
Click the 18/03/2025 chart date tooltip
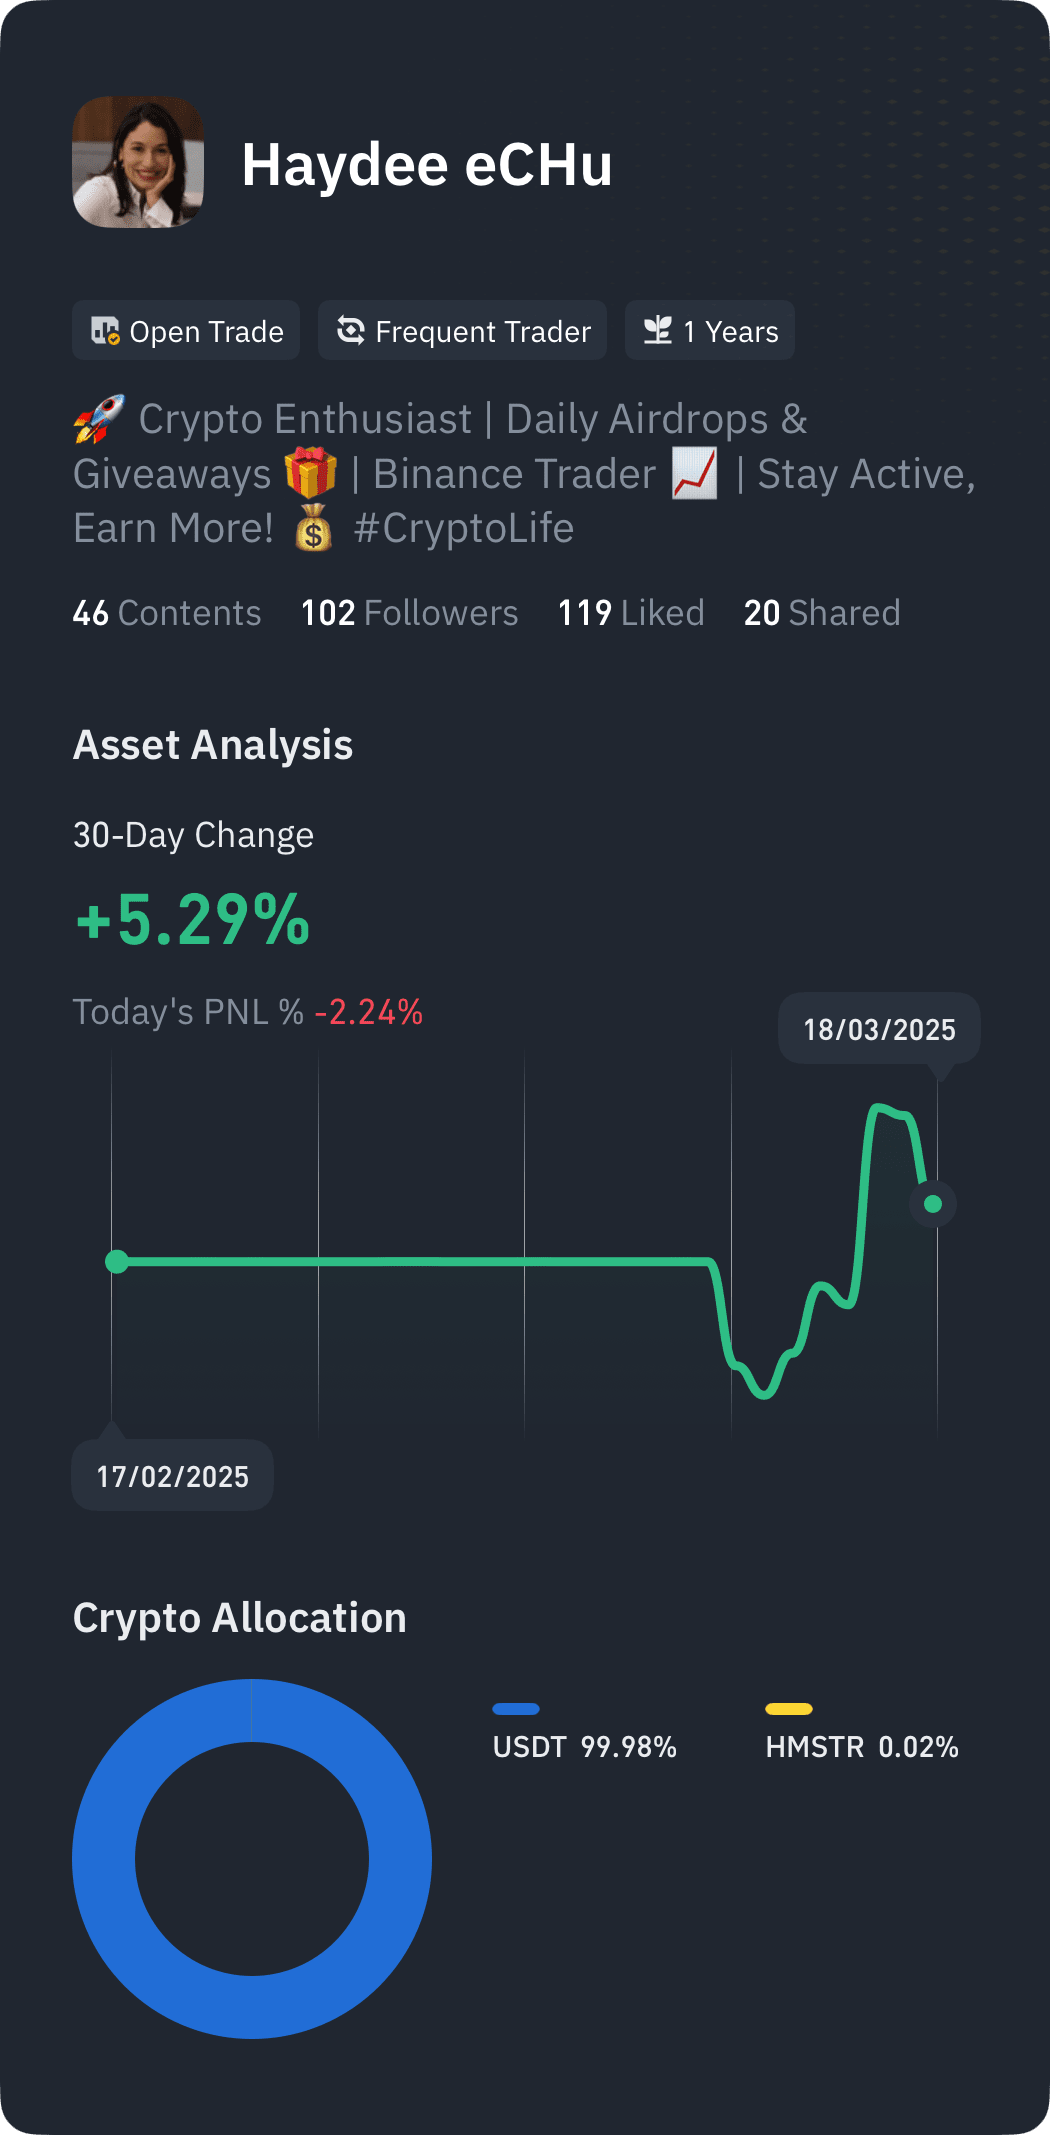[x=880, y=1029]
